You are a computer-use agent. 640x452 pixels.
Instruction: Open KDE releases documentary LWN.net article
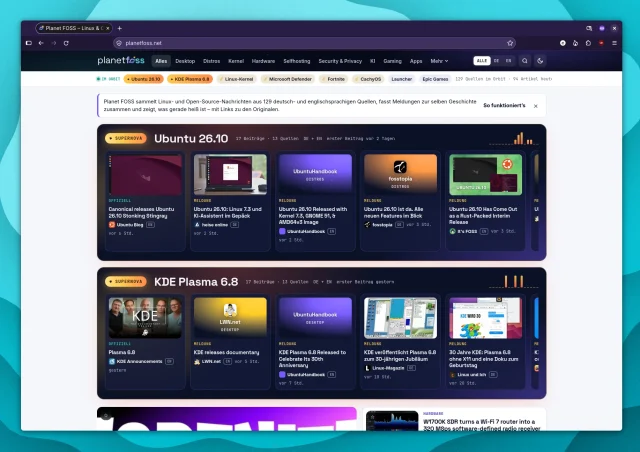(x=226, y=352)
